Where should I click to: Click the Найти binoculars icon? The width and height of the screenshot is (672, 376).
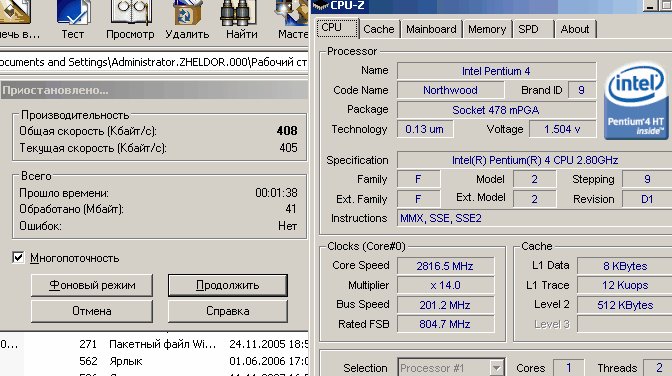tap(241, 20)
